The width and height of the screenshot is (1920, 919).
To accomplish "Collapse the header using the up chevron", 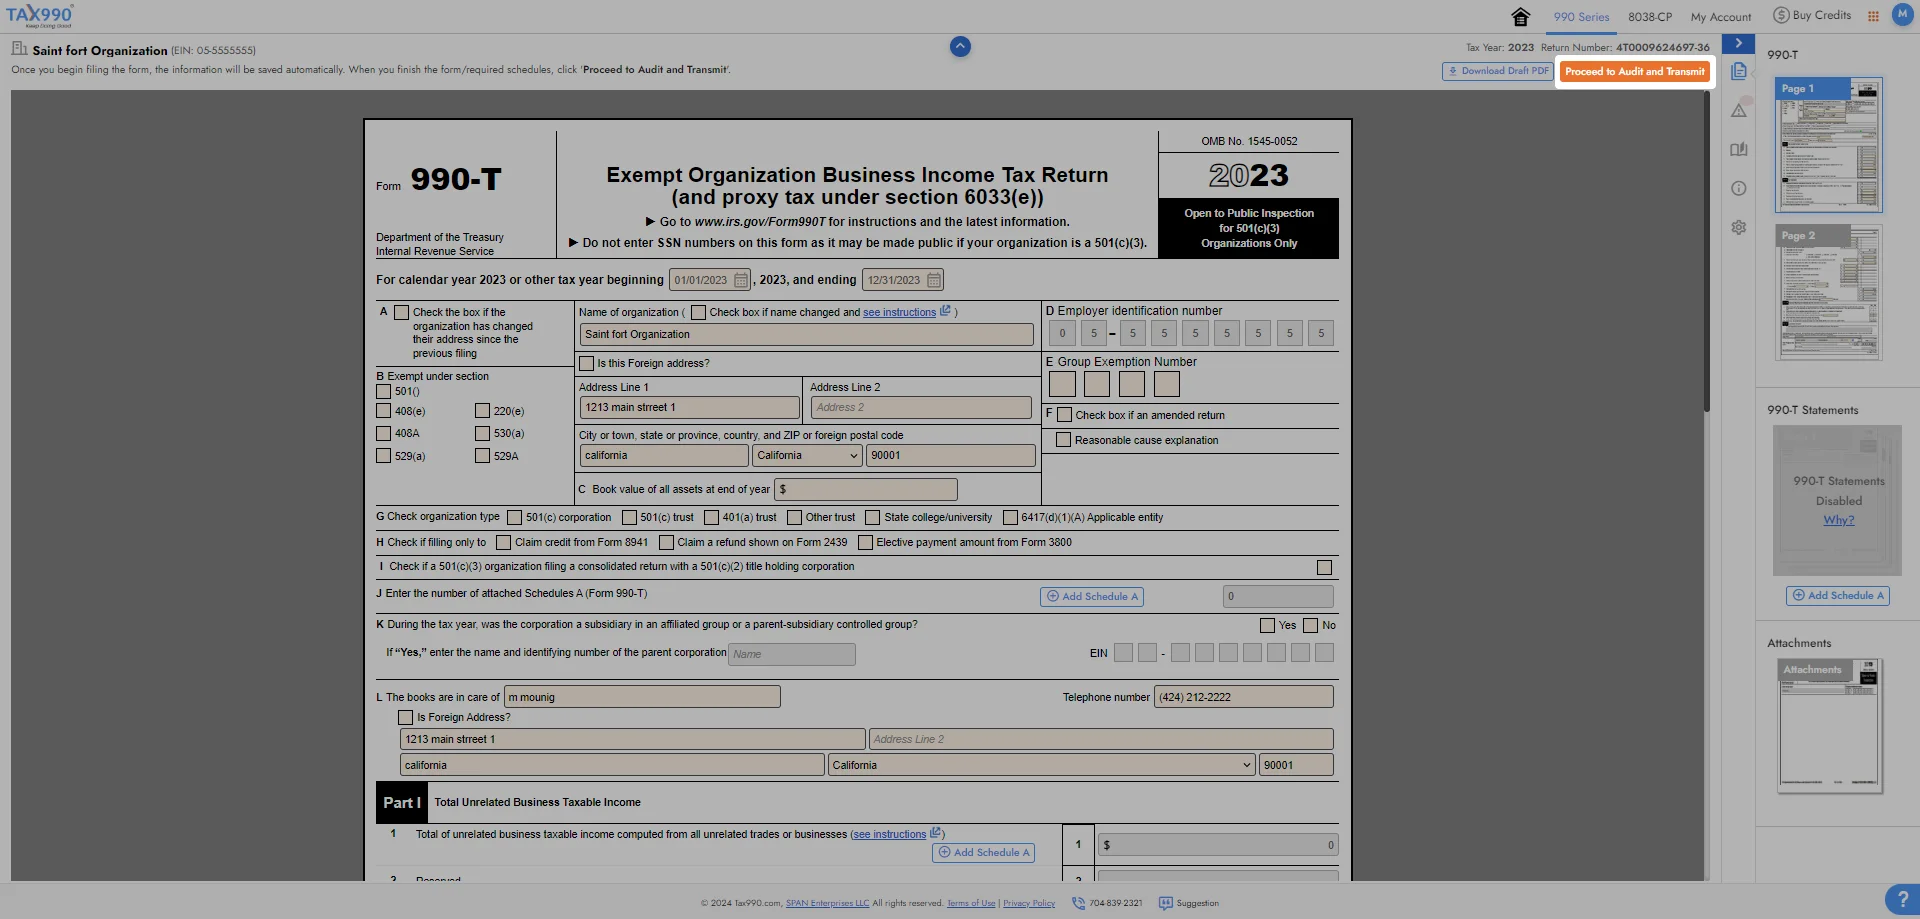I will click(960, 46).
